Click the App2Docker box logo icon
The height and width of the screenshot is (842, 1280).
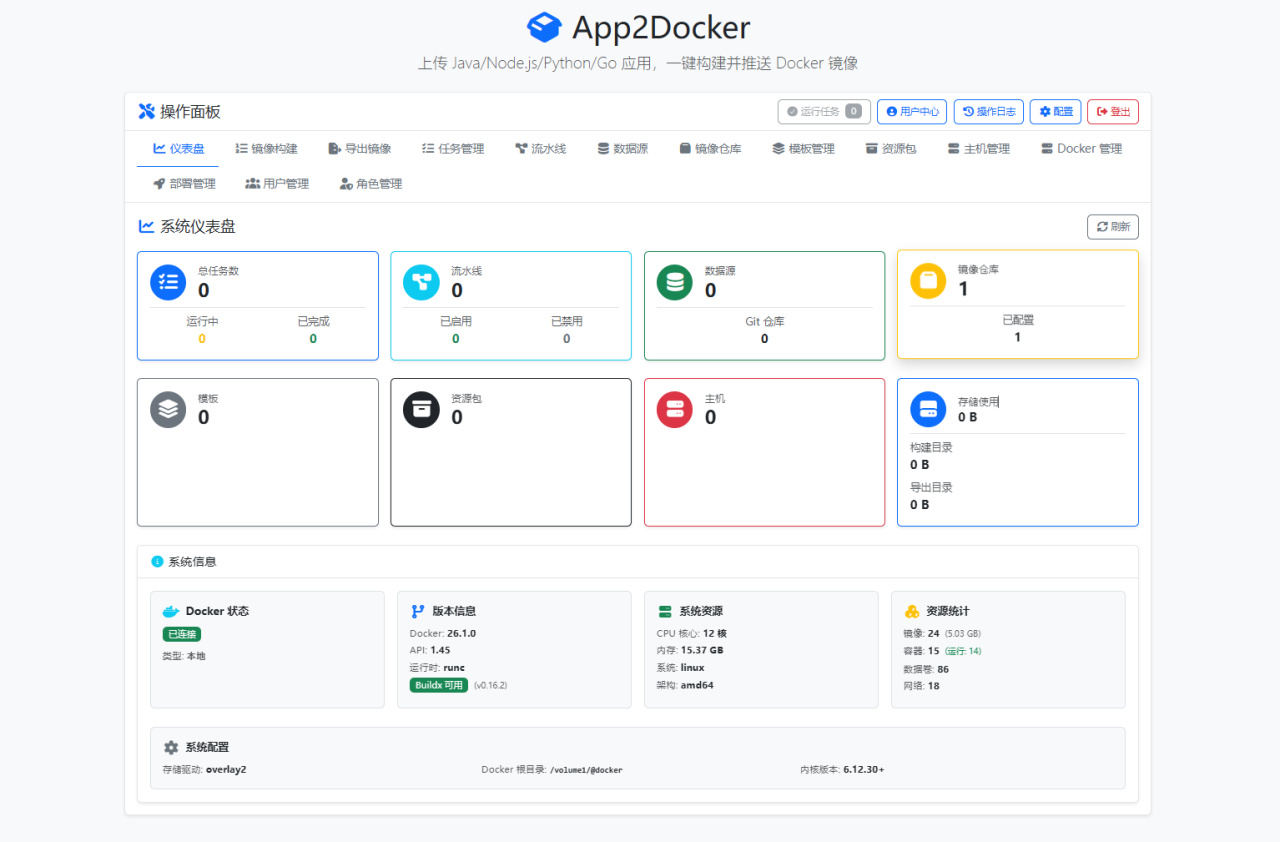[544, 27]
